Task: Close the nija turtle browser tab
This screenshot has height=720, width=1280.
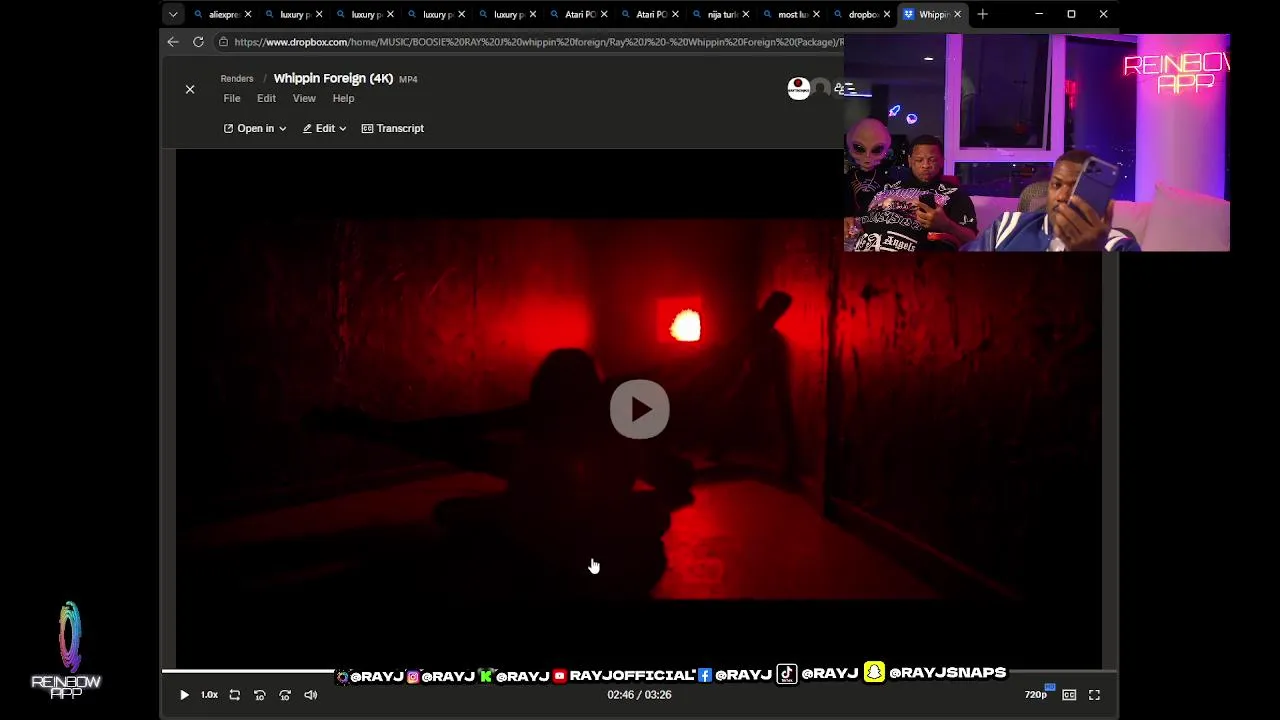Action: [746, 14]
